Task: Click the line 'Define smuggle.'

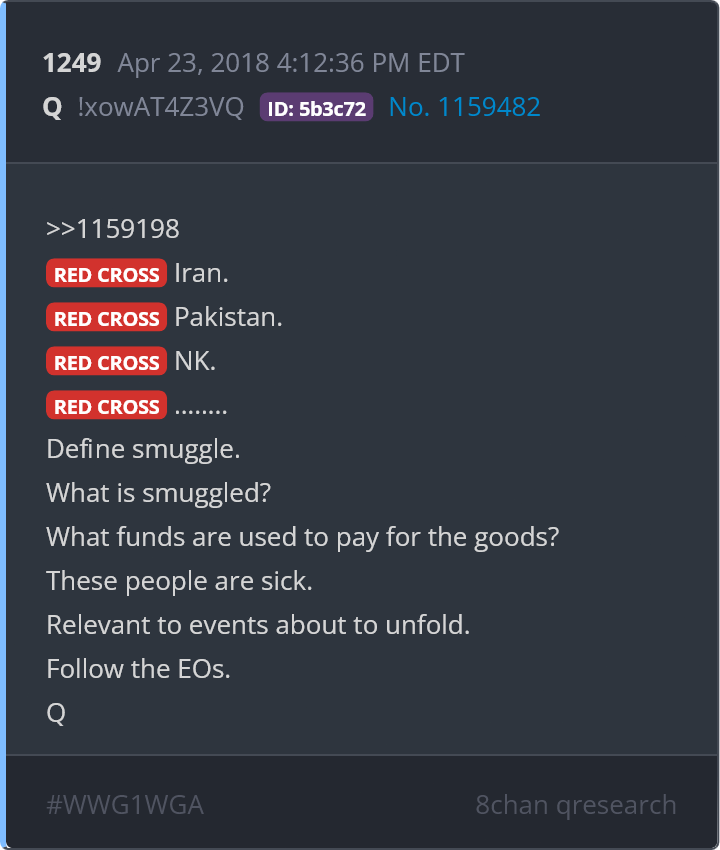Action: (x=143, y=449)
